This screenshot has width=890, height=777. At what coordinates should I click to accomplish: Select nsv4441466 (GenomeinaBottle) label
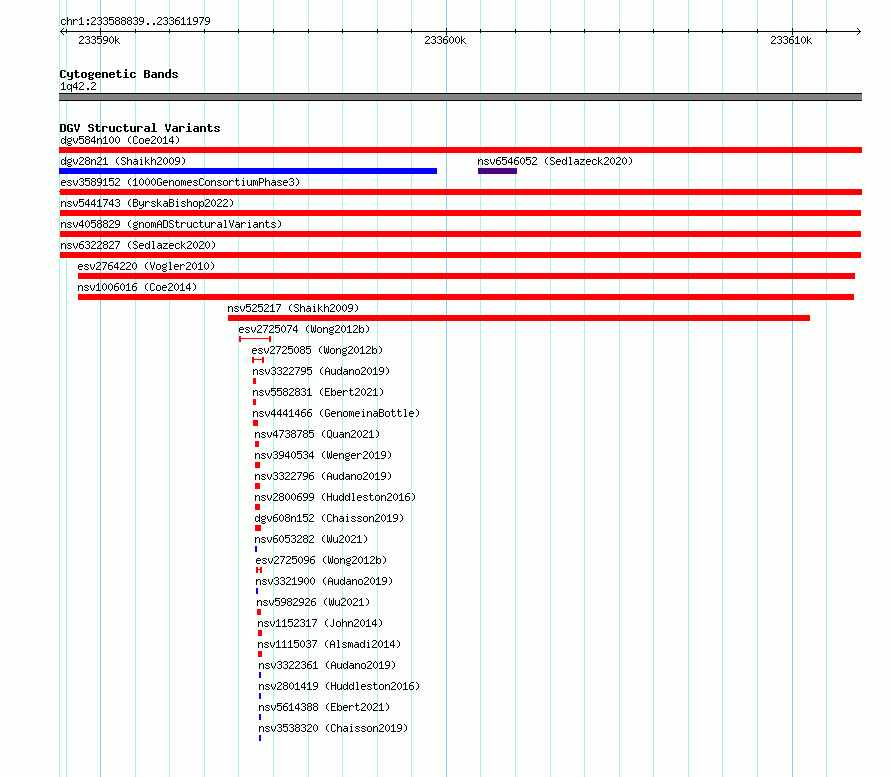tap(336, 413)
